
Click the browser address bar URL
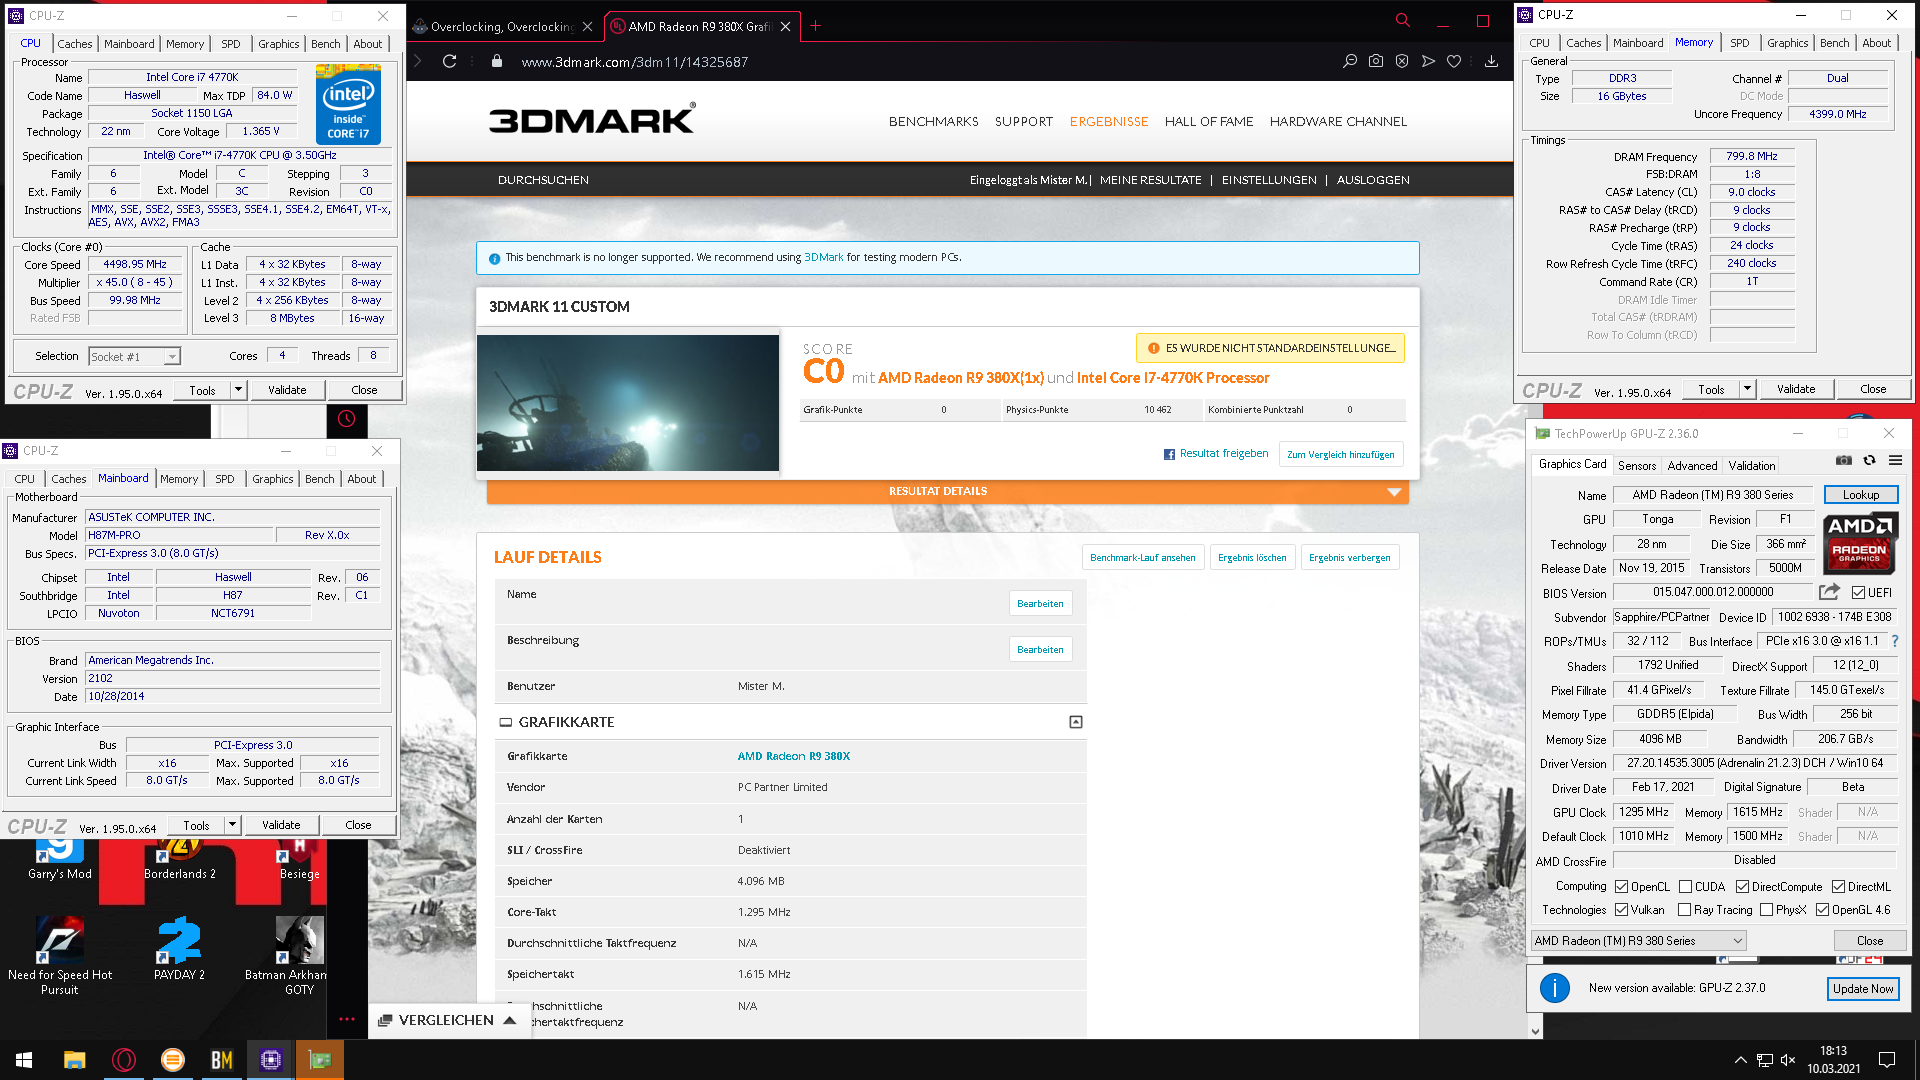(635, 62)
